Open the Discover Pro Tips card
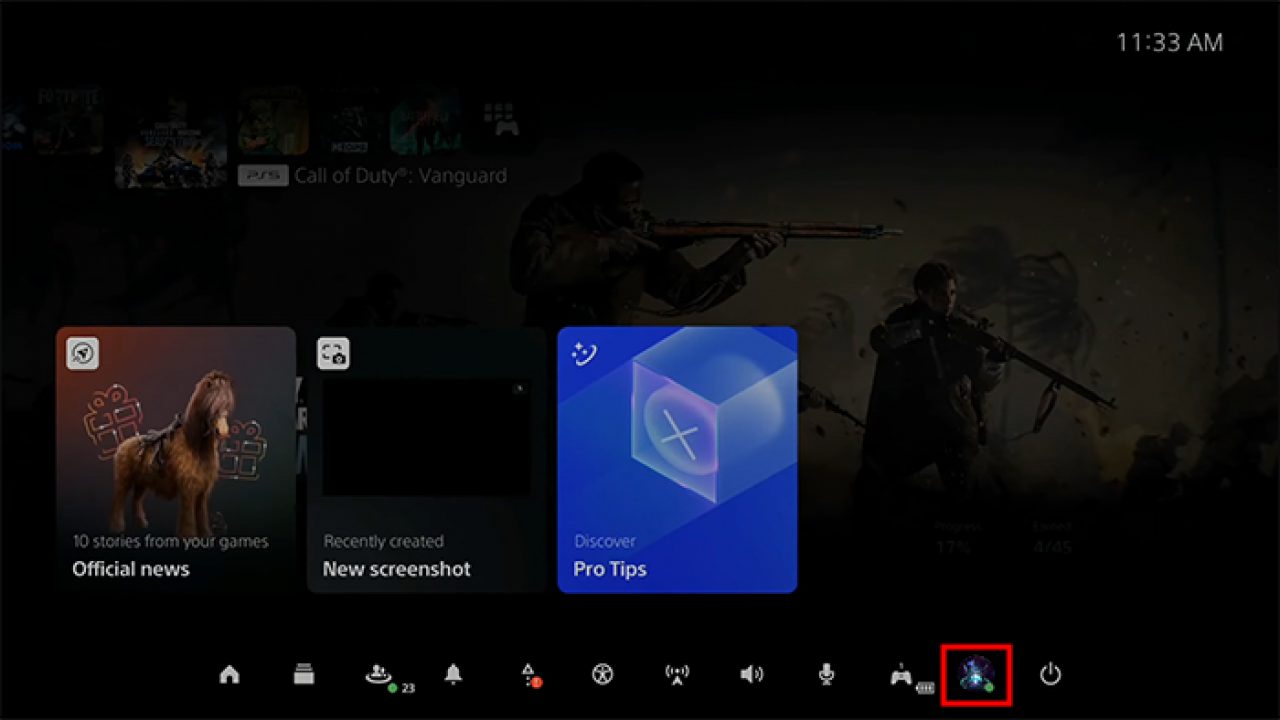The height and width of the screenshot is (720, 1280). click(x=677, y=460)
